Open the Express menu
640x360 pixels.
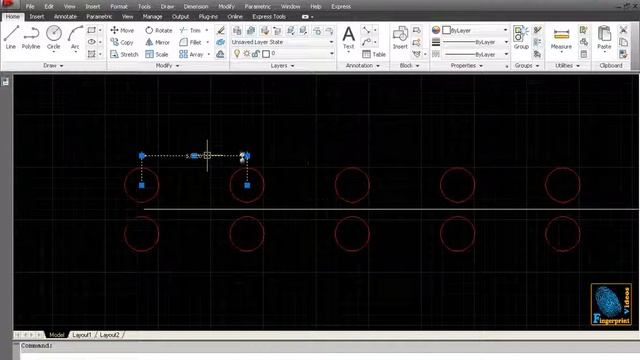coord(341,7)
